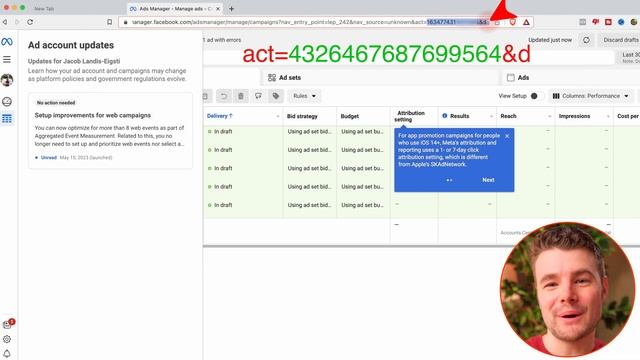Click the Brave rewards triangle icon
This screenshot has height=360, width=640.
(527, 22)
